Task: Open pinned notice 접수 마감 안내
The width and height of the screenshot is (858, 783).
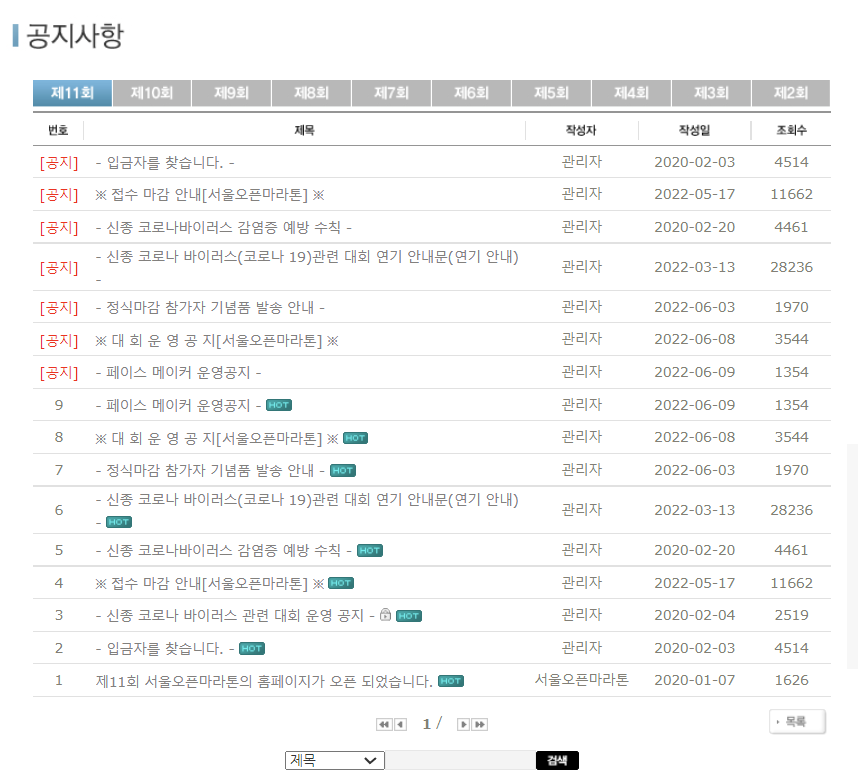Action: (x=210, y=195)
